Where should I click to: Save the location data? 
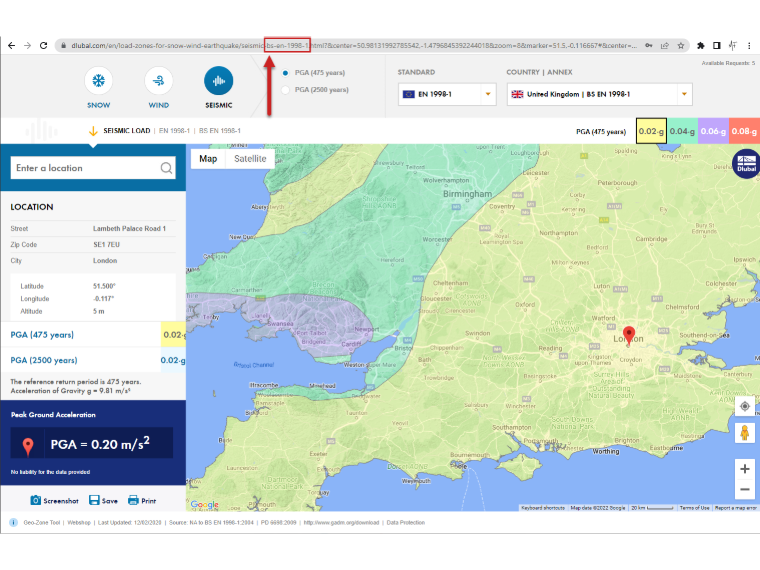(103, 501)
